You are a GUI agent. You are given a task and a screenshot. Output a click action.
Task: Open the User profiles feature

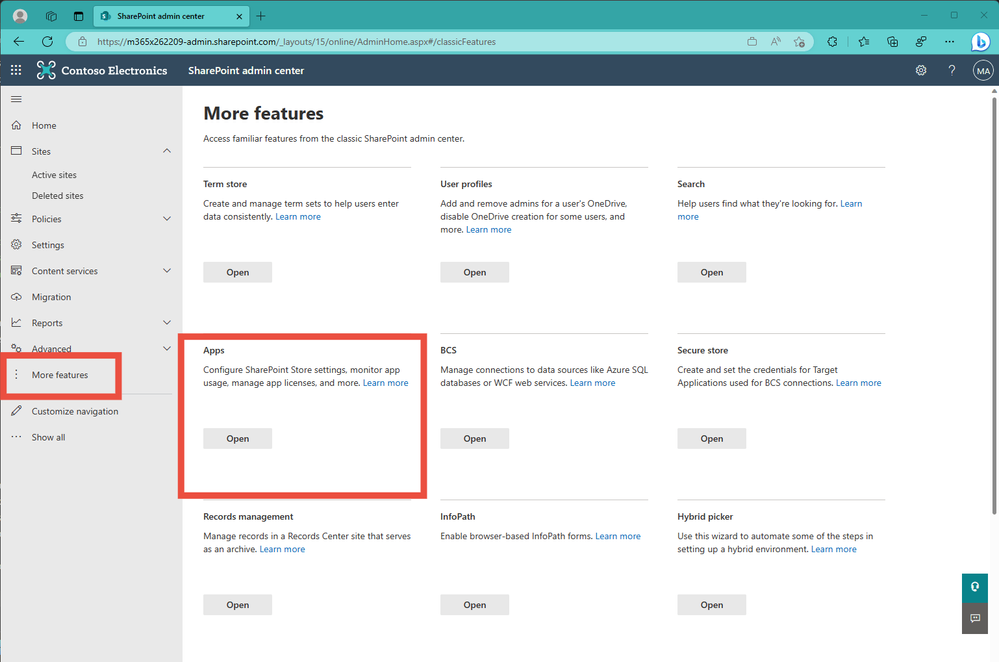(x=475, y=272)
